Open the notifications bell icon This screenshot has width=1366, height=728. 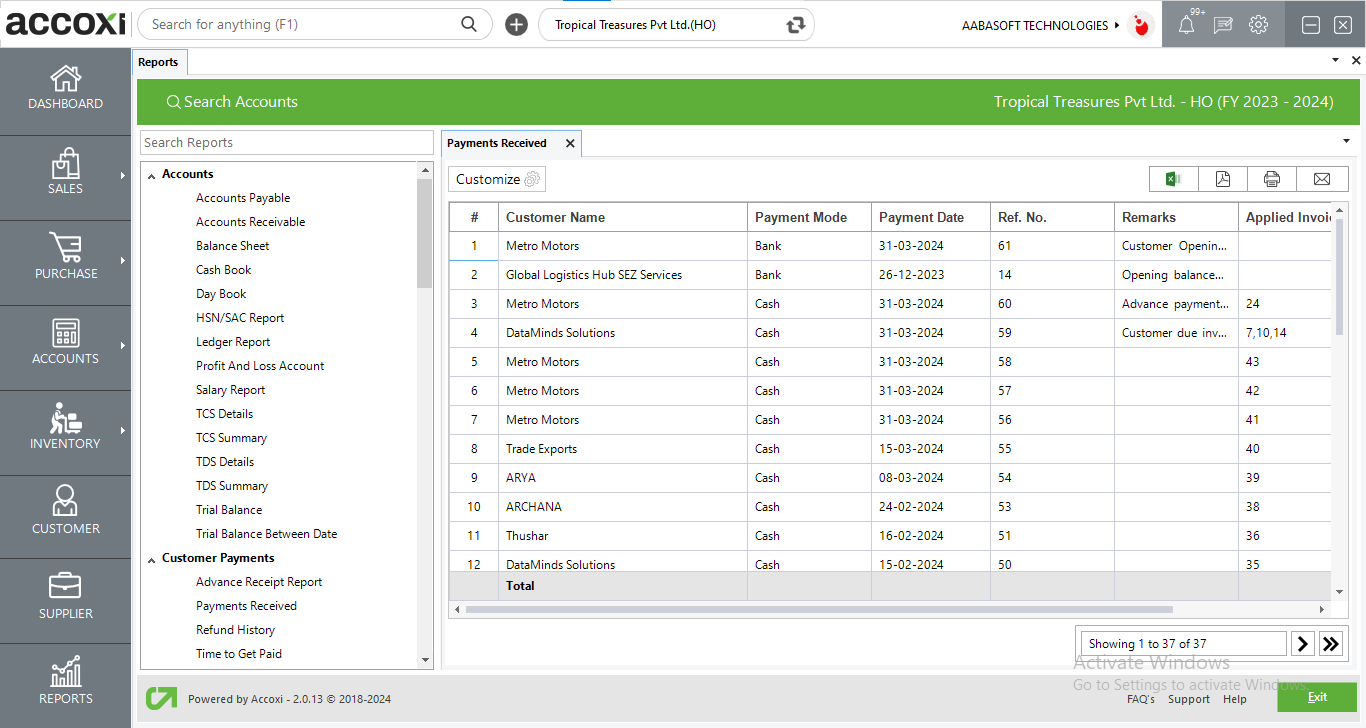[1186, 25]
